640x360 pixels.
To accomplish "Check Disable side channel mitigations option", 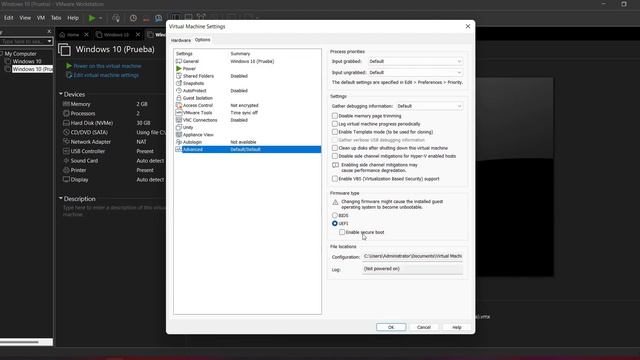I will pyautogui.click(x=335, y=156).
